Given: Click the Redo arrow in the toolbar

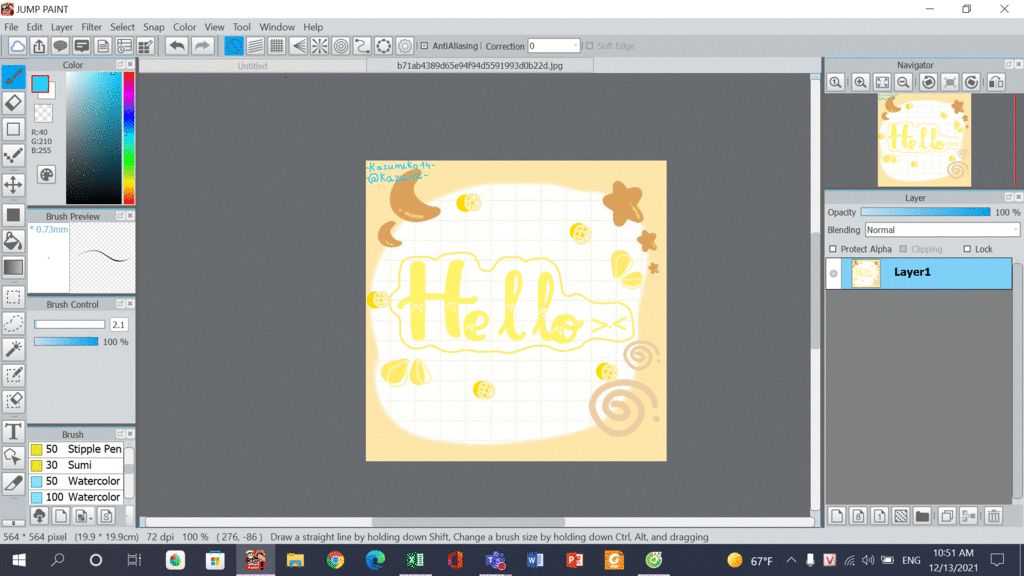Looking at the screenshot, I should click(x=202, y=46).
